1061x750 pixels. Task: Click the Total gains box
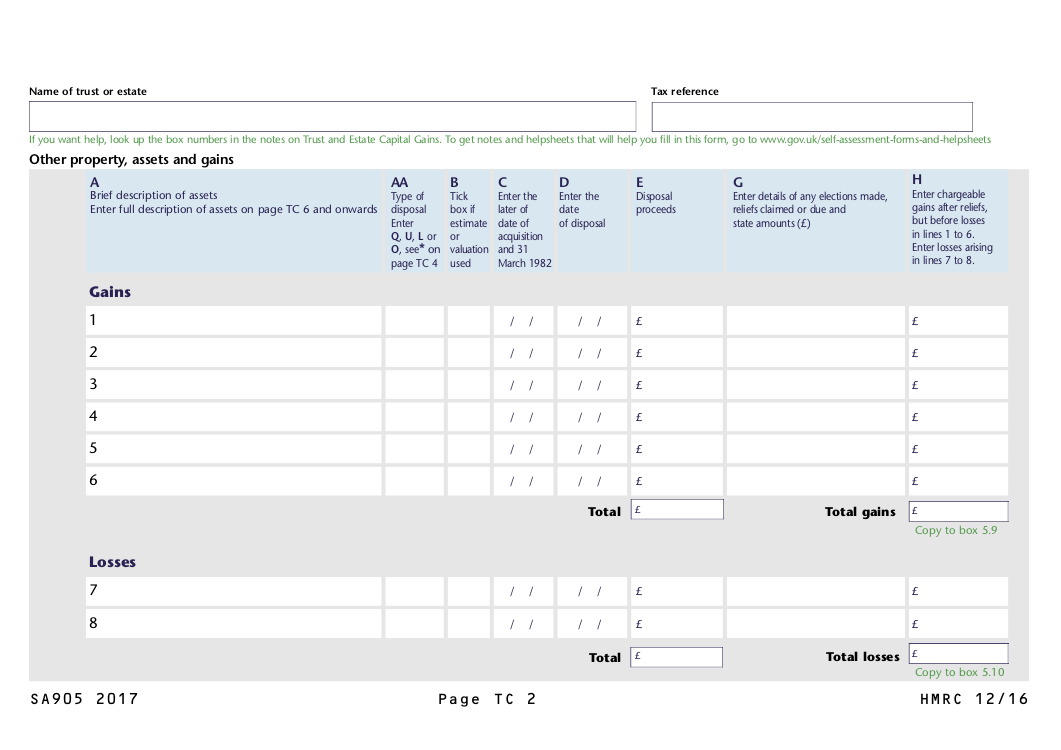pyautogui.click(x=958, y=511)
